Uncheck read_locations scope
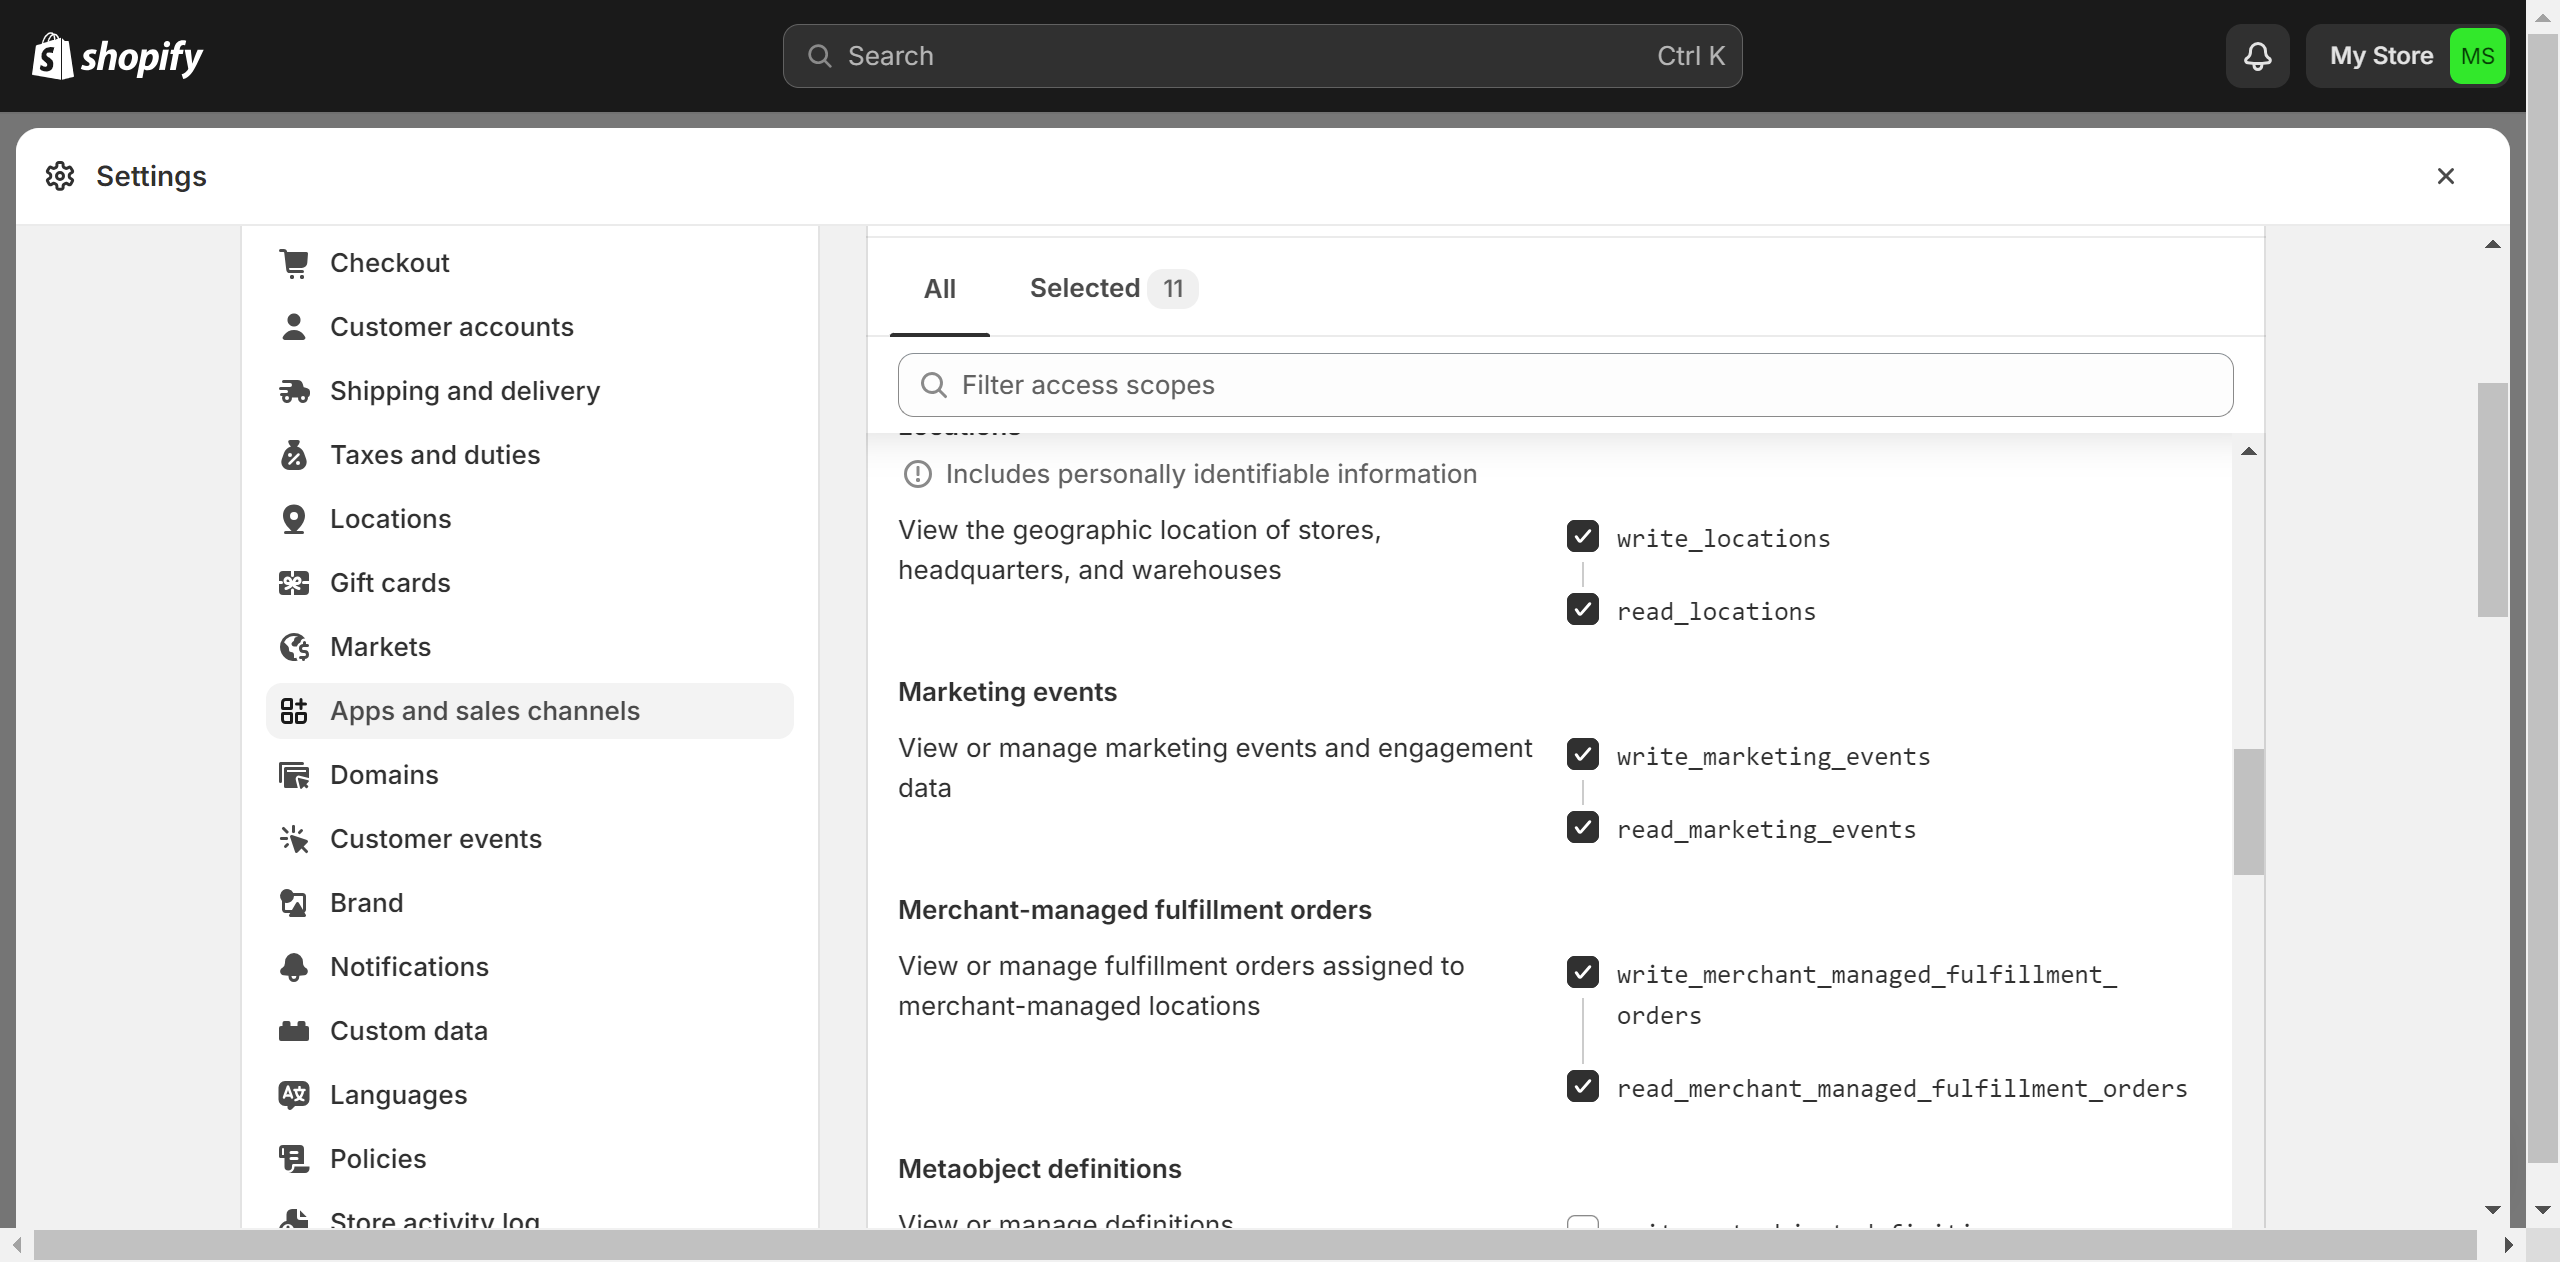This screenshot has height=1262, width=2560. 1583,610
